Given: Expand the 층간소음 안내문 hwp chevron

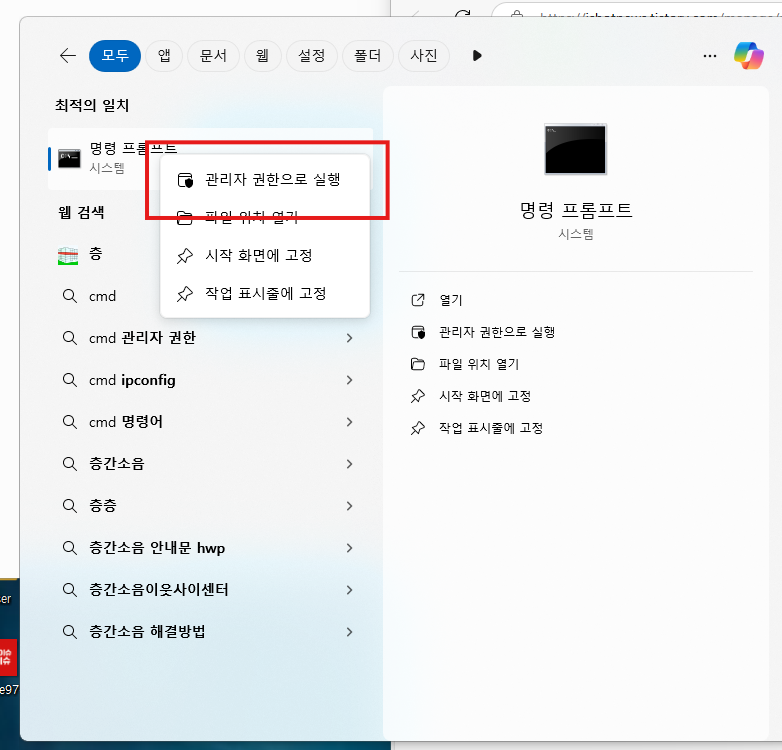Looking at the screenshot, I should click(349, 548).
